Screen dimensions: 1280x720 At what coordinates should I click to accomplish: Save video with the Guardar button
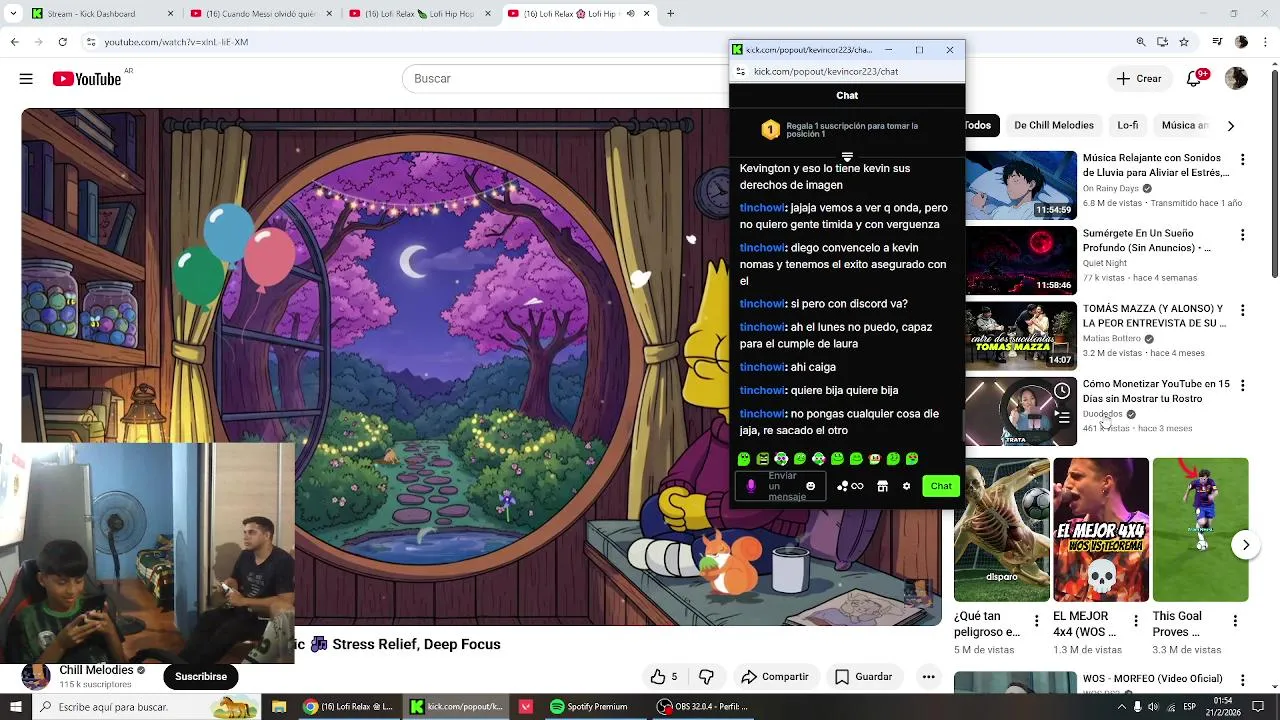(864, 677)
